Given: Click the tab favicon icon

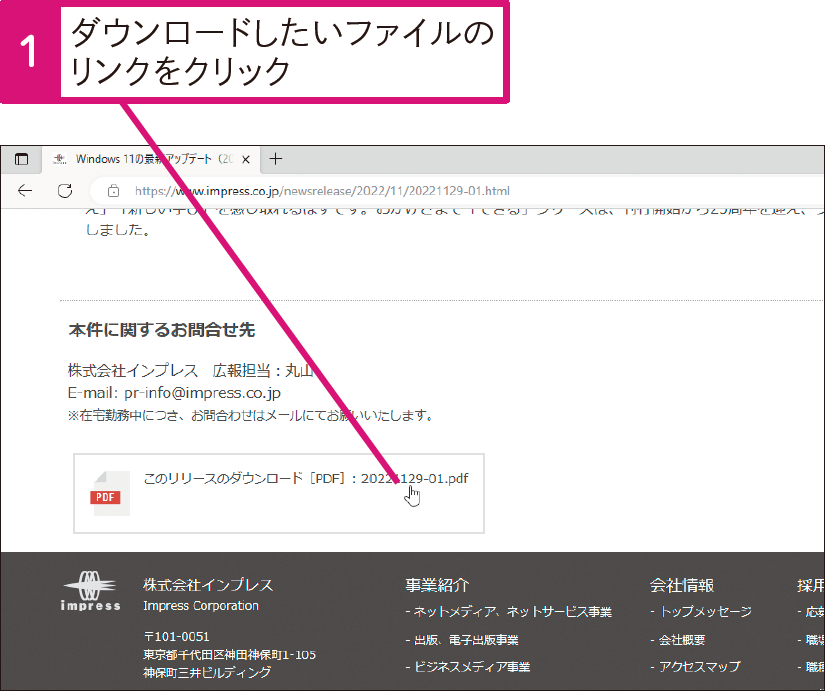Looking at the screenshot, I should tap(59, 159).
